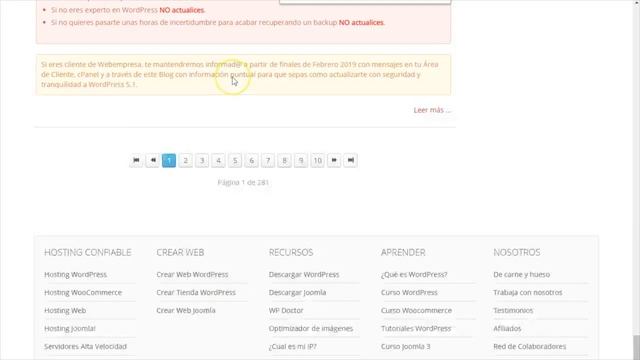The width and height of the screenshot is (640, 360).
Task: Open Hosting WordPress footer link
Action: pyautogui.click(x=76, y=274)
